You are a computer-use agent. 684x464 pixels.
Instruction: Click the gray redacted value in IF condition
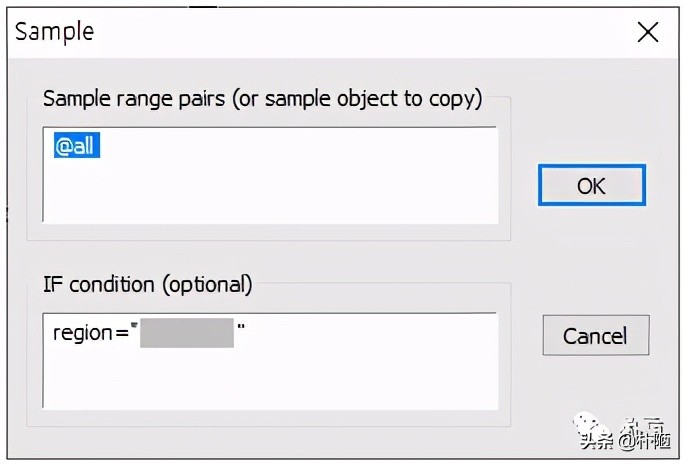click(186, 333)
